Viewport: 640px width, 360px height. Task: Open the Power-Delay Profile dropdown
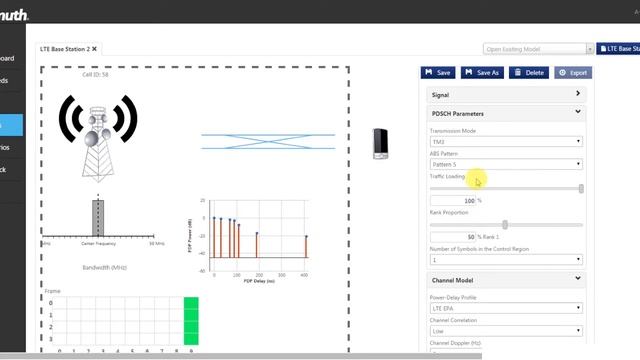(x=506, y=308)
